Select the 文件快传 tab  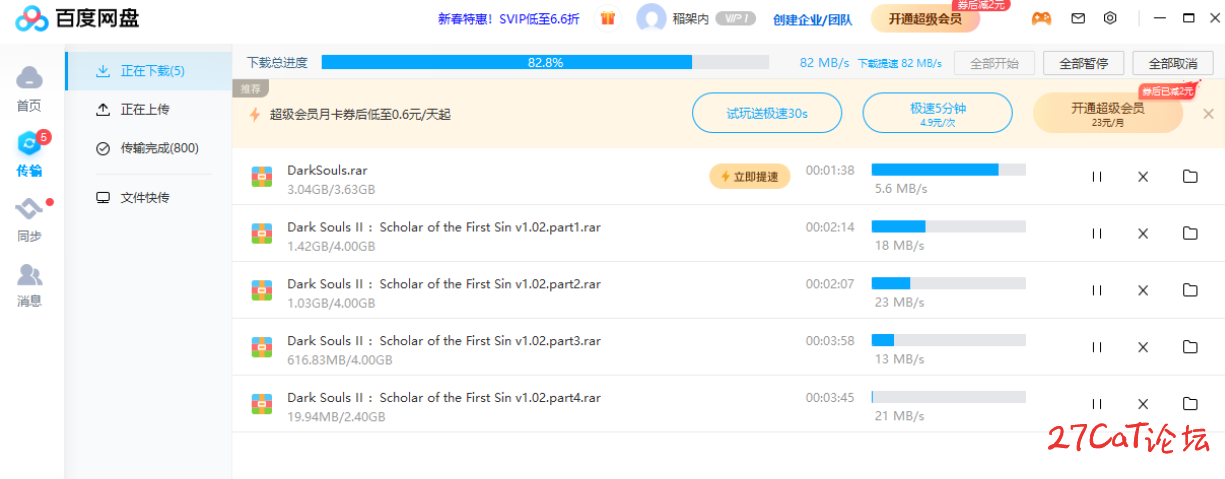coord(148,197)
